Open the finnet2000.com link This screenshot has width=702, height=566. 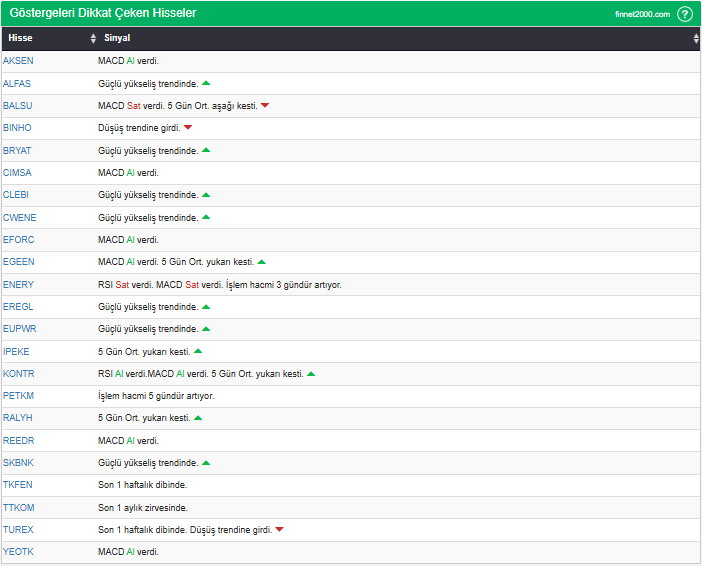point(642,14)
